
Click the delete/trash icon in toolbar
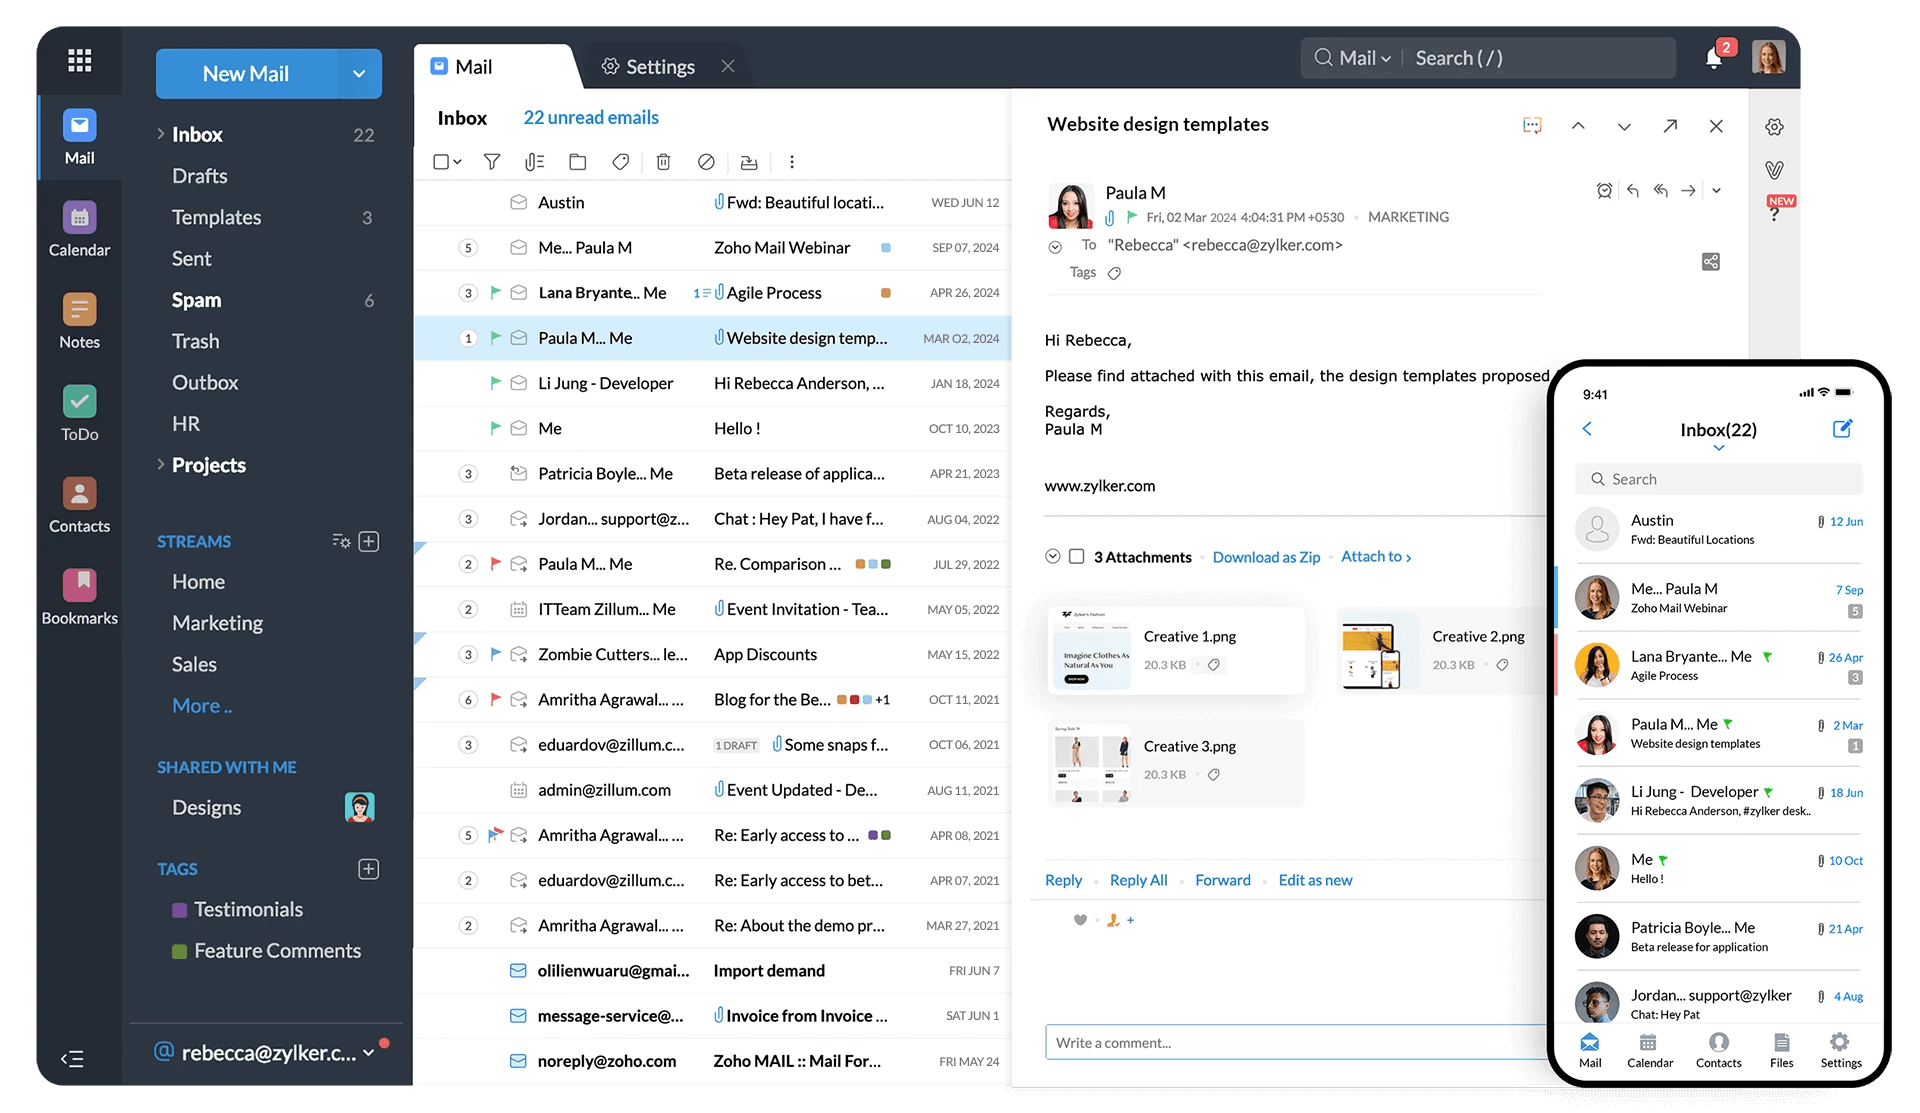click(x=663, y=162)
